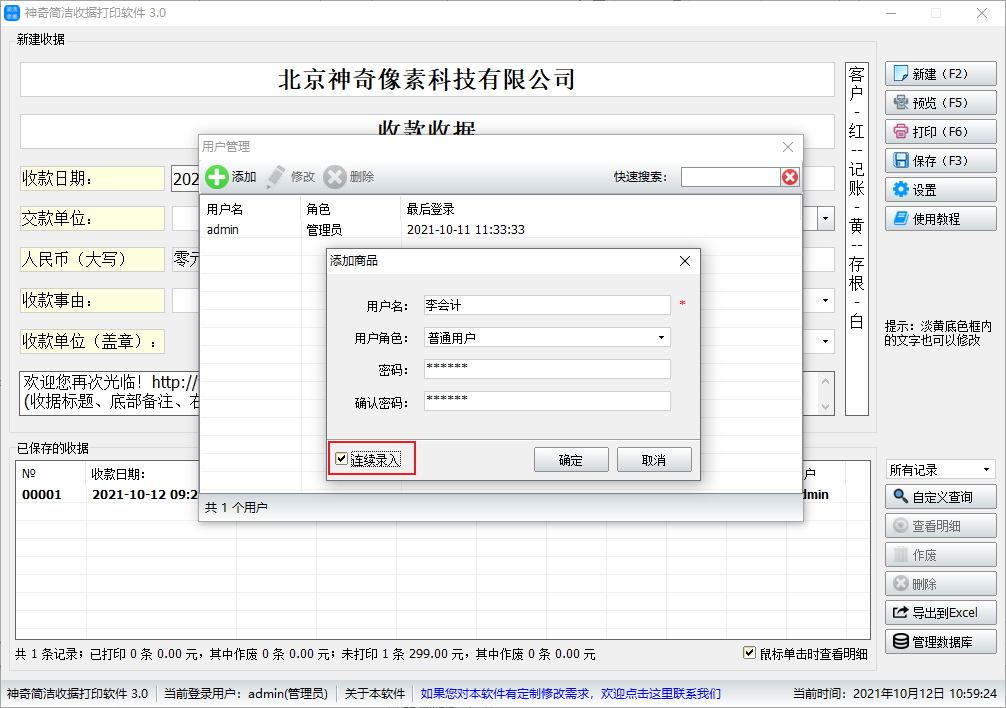Click the green Add user icon
The height and width of the screenshot is (708, 1006).
[x=217, y=177]
